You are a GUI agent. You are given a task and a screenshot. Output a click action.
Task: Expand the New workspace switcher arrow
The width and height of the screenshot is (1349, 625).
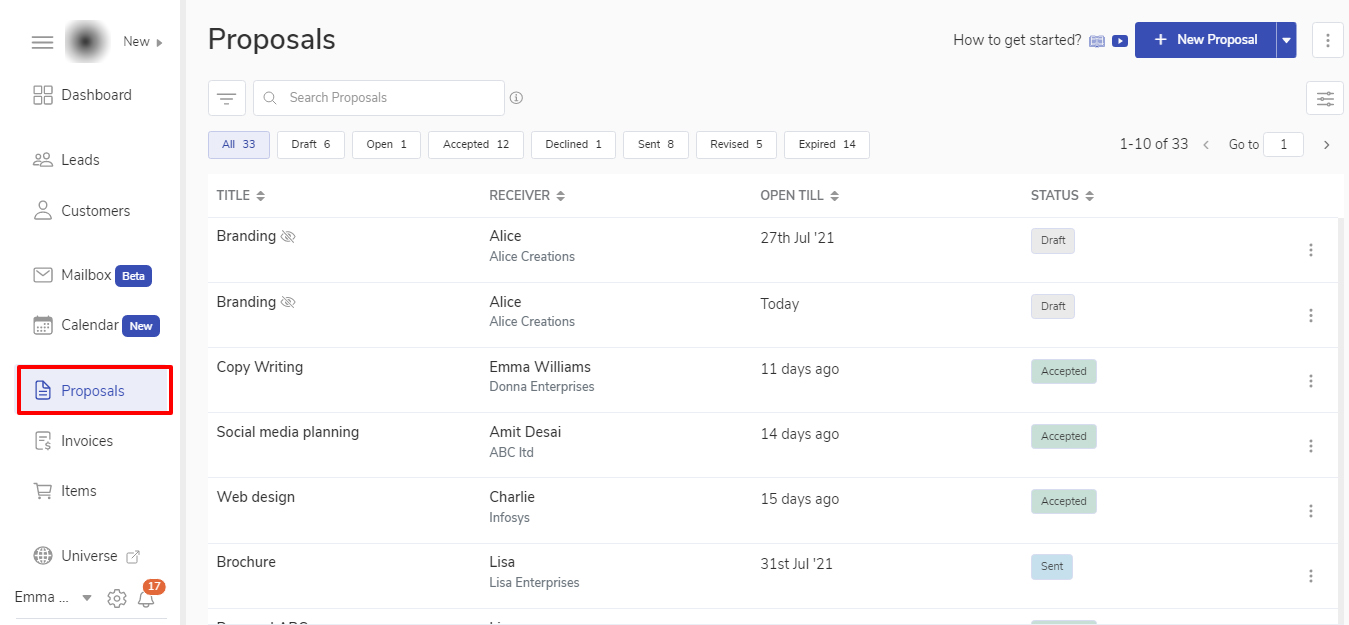pos(159,42)
